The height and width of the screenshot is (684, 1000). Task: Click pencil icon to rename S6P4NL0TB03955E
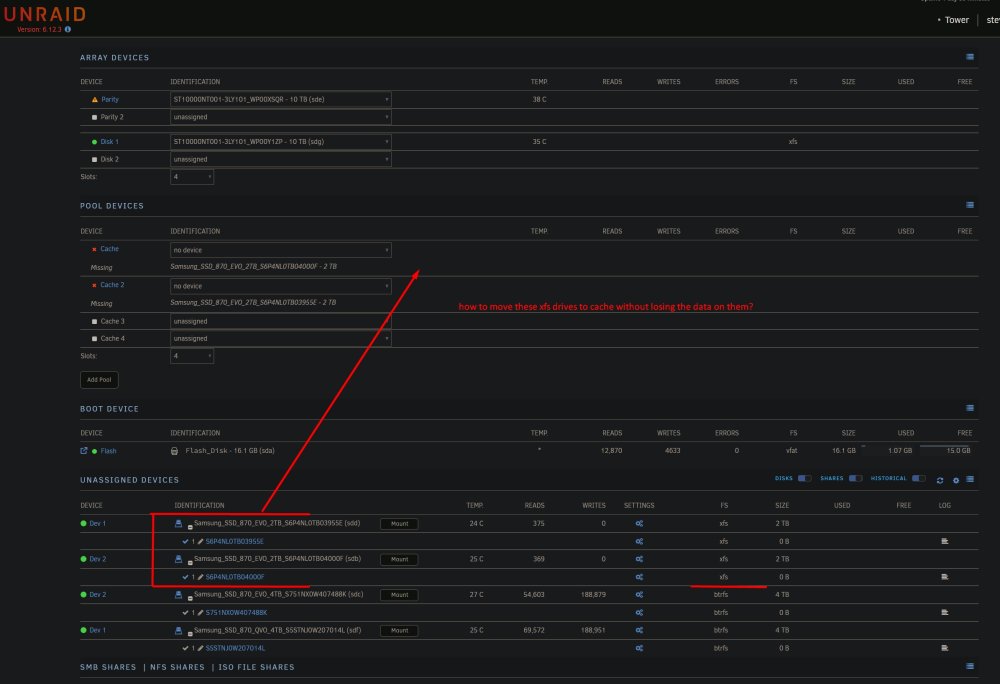pos(200,541)
